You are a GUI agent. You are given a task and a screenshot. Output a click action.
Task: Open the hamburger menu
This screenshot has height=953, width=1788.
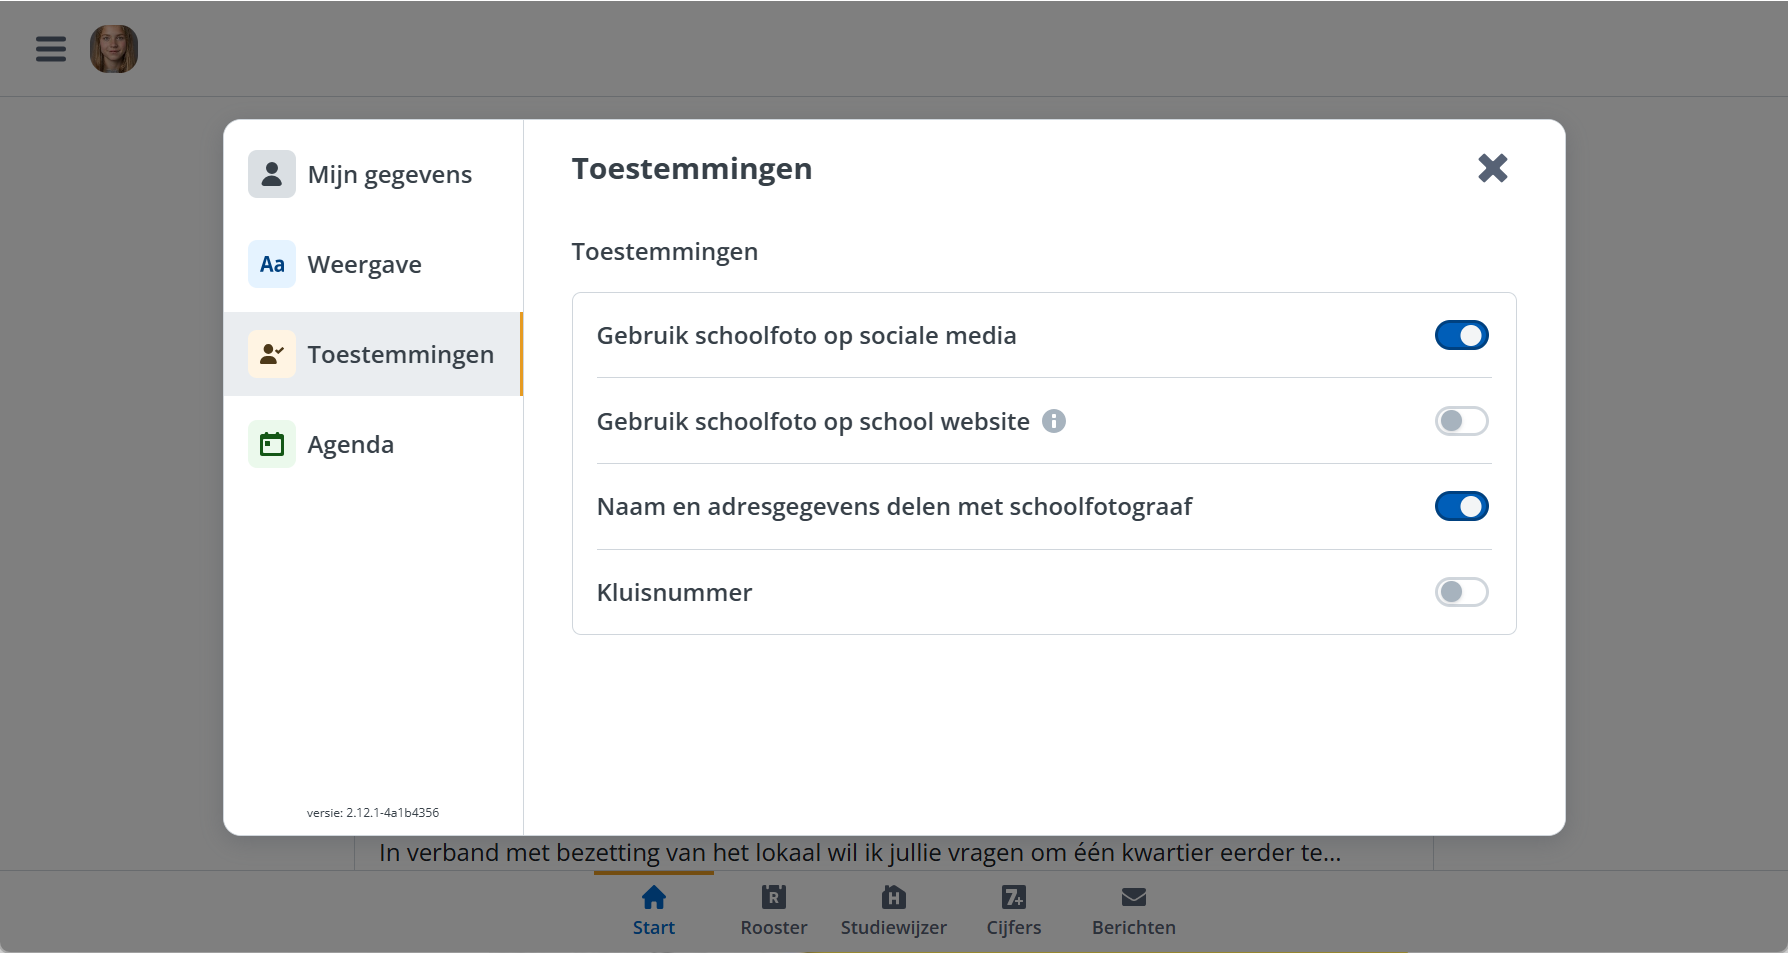coord(51,49)
